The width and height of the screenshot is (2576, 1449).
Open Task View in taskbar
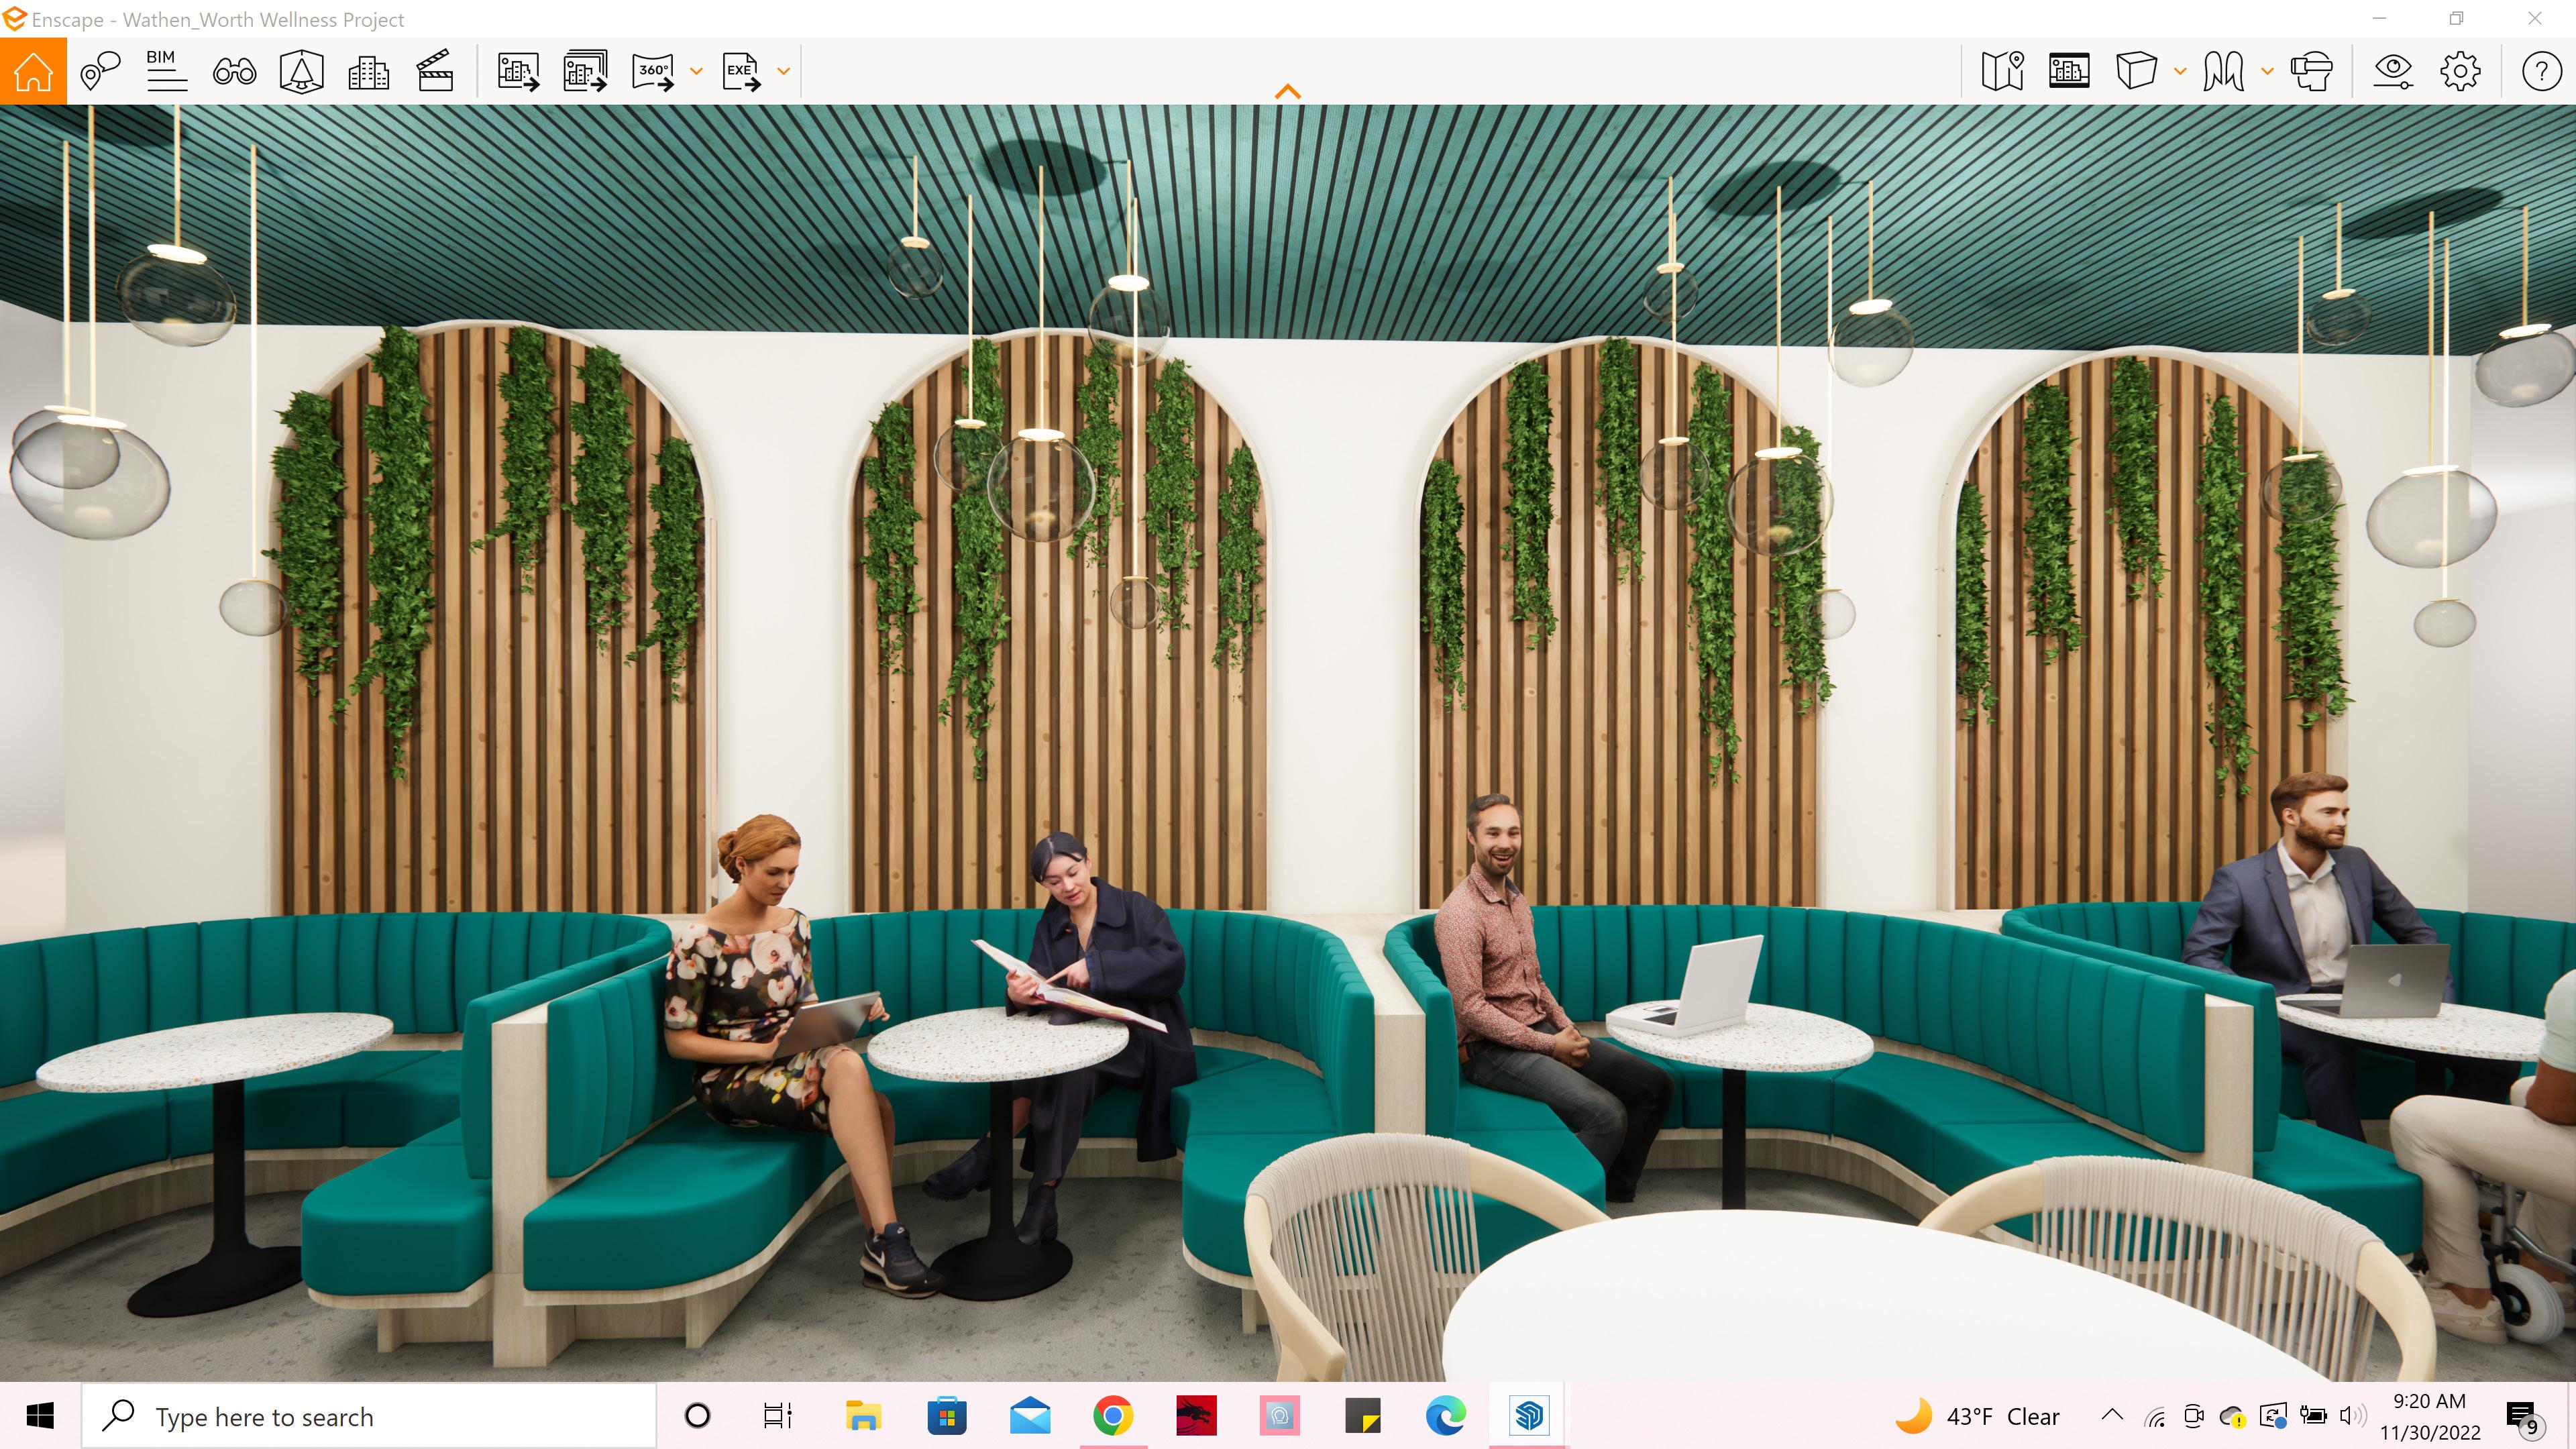778,1416
